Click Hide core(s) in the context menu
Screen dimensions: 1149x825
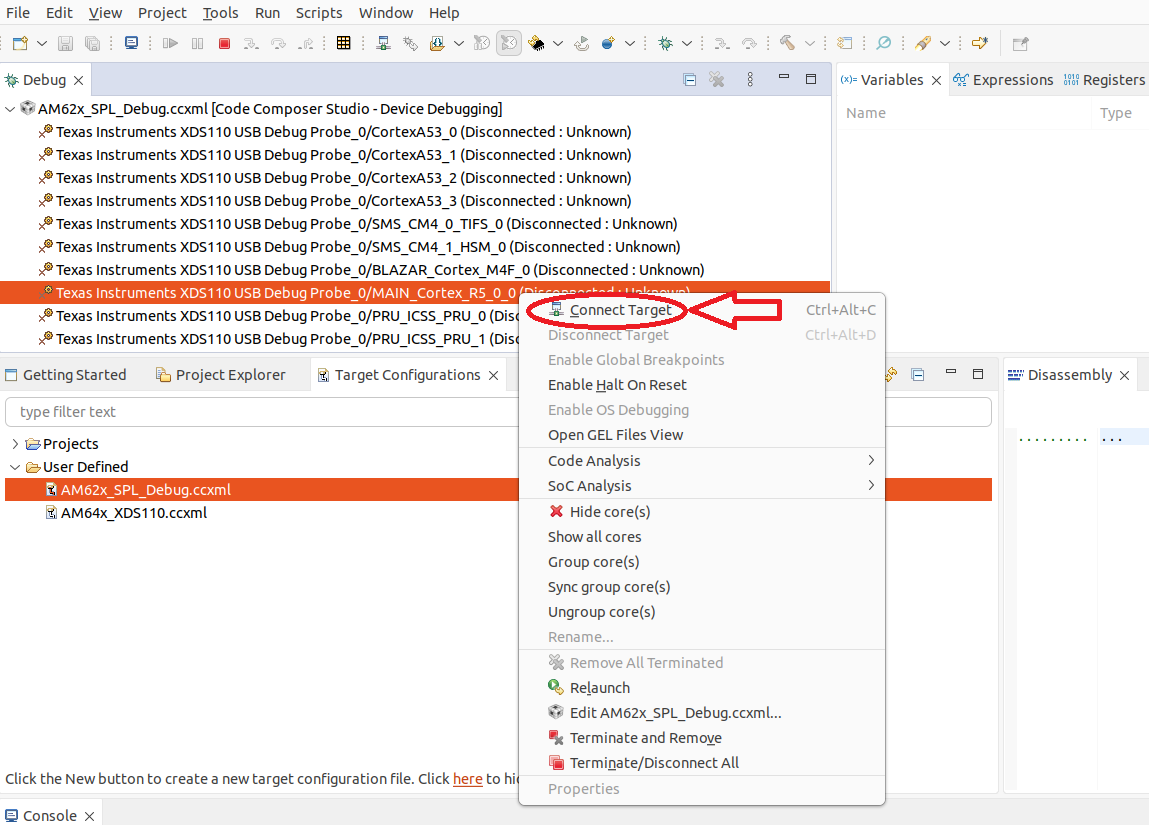point(609,512)
